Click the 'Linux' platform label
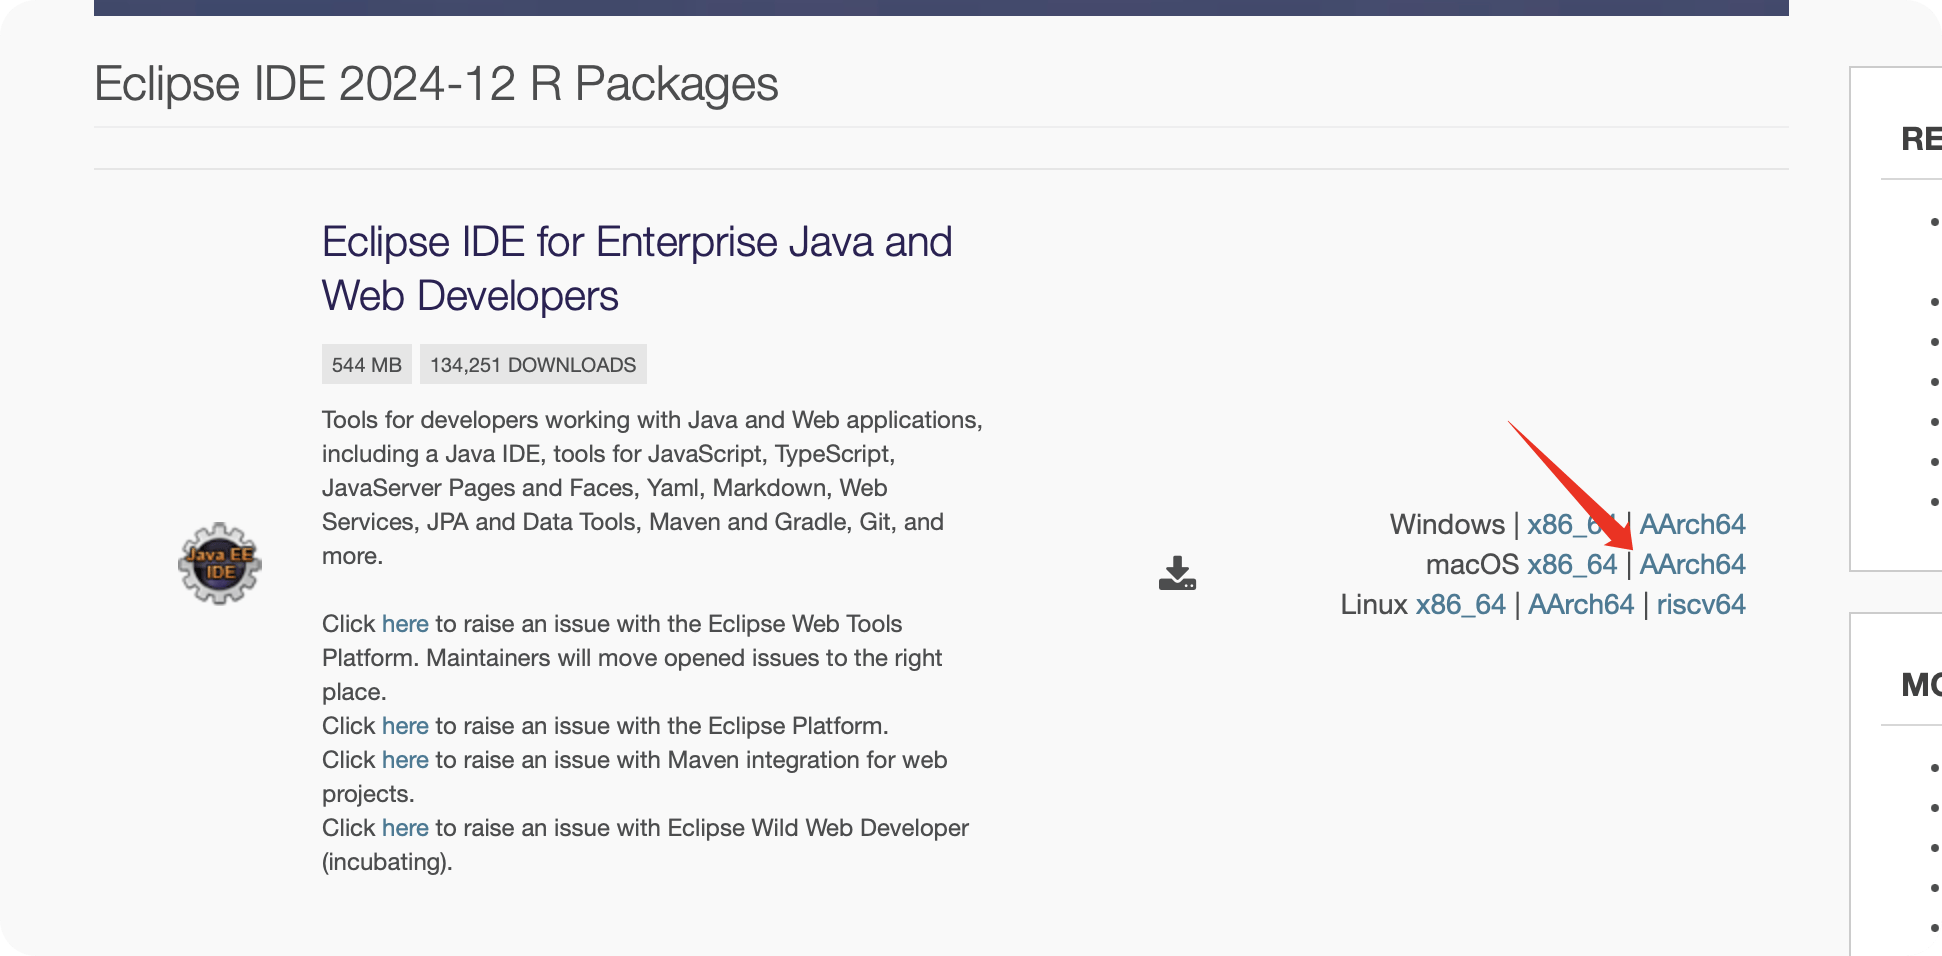This screenshot has height=956, width=1942. pyautogui.click(x=1374, y=604)
